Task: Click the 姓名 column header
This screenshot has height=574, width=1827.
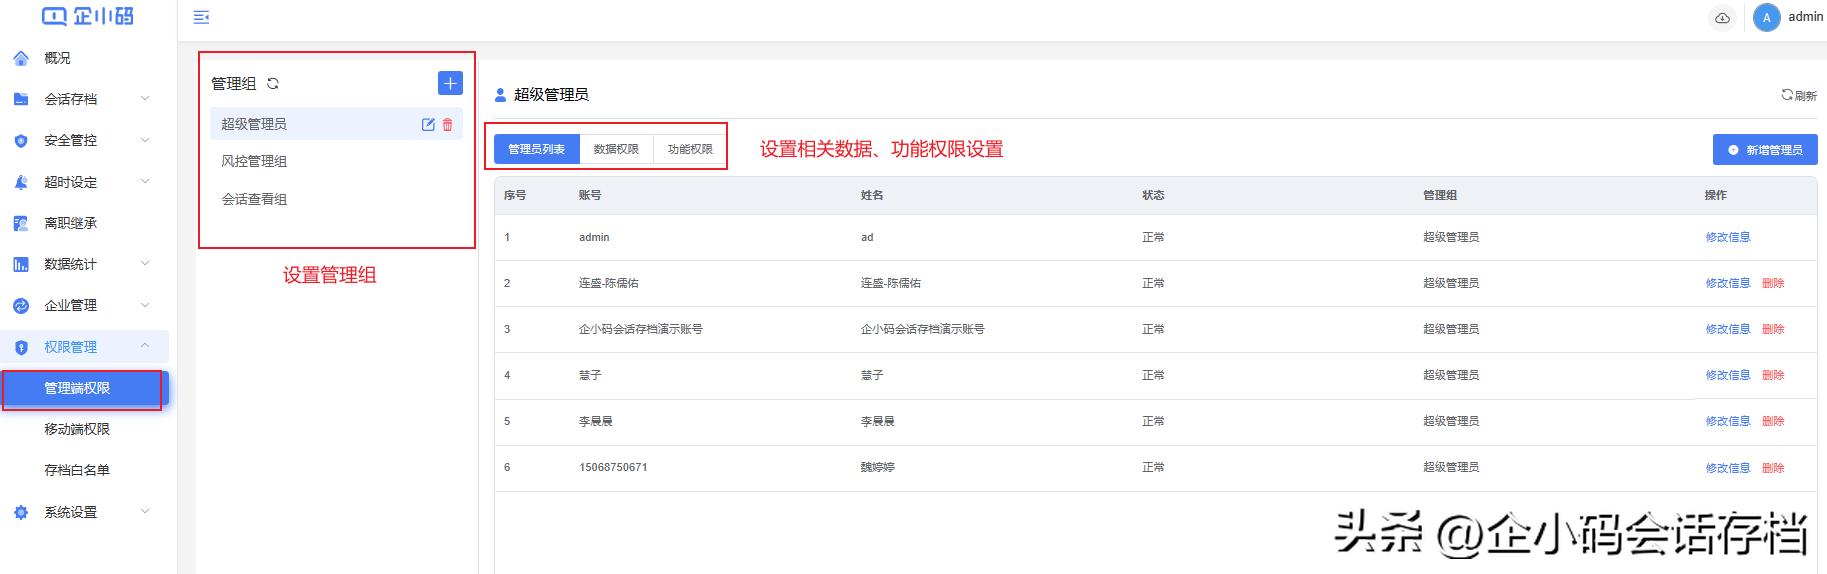Action: [x=872, y=195]
